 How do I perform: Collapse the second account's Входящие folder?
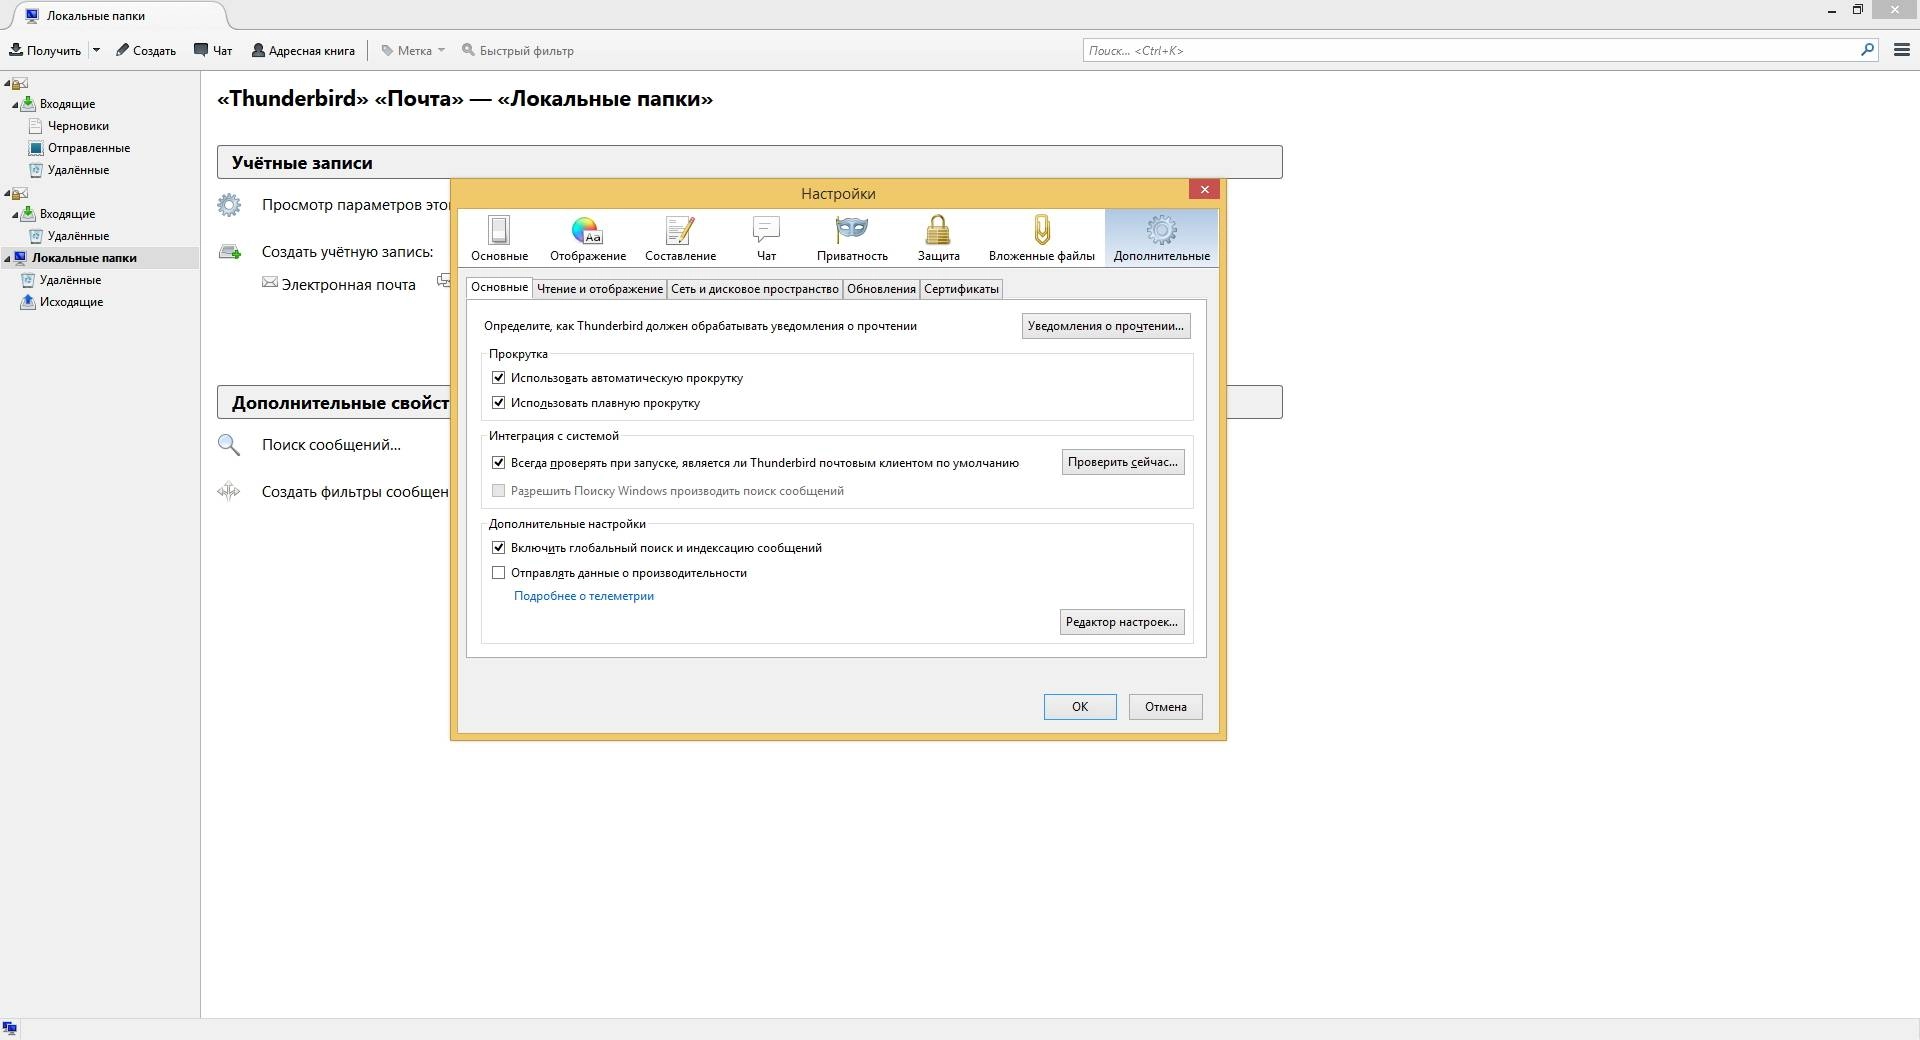(15, 215)
